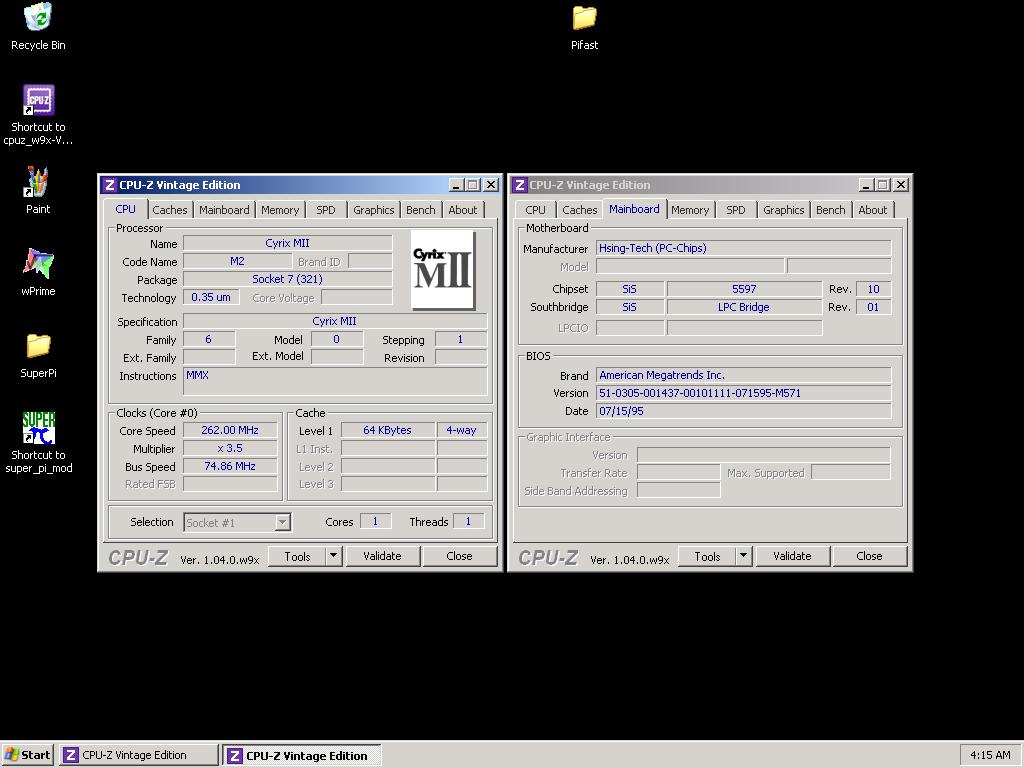The image size is (1024, 768).
Task: Click Validate button in left CPU-Z window
Action: (382, 556)
